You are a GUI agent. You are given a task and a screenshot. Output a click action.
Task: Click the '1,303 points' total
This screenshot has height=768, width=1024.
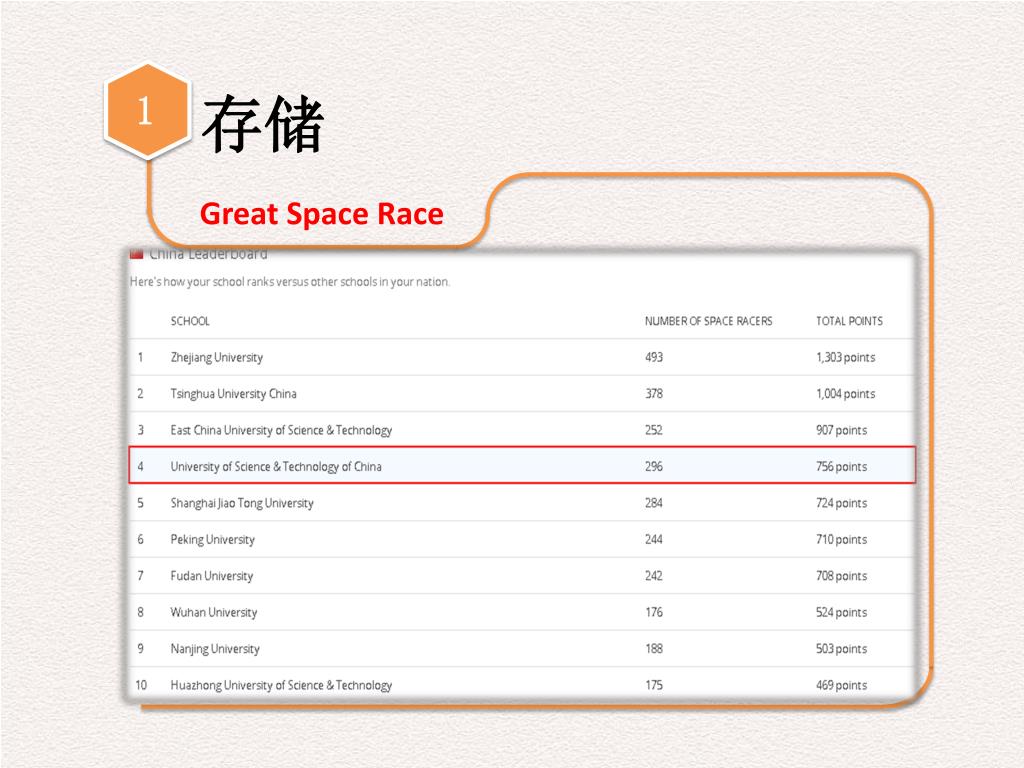coord(846,358)
